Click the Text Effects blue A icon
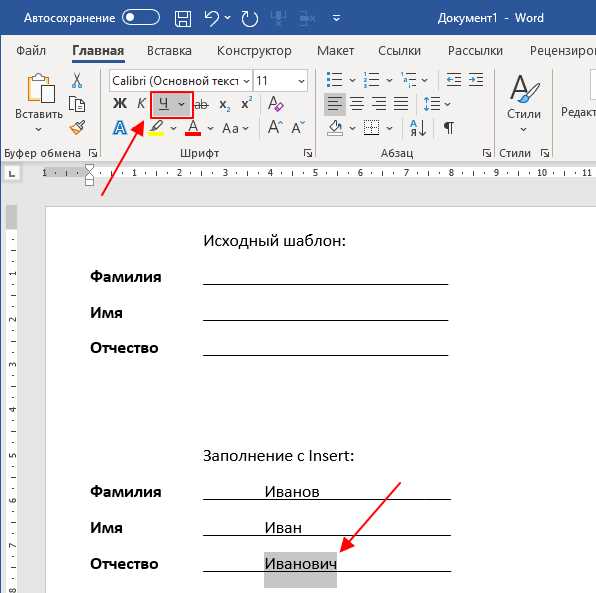 pos(120,128)
